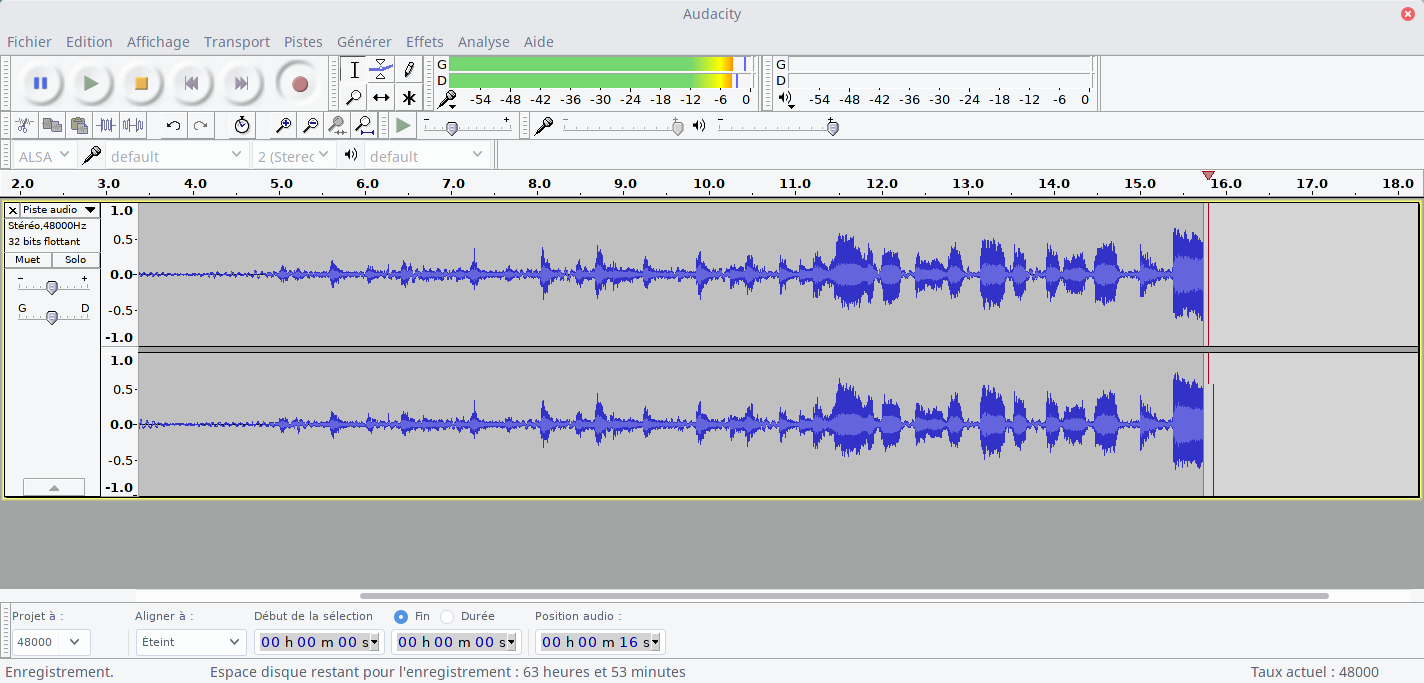Image resolution: width=1424 pixels, height=683 pixels.
Task: Open the Effets menu
Action: click(x=425, y=42)
